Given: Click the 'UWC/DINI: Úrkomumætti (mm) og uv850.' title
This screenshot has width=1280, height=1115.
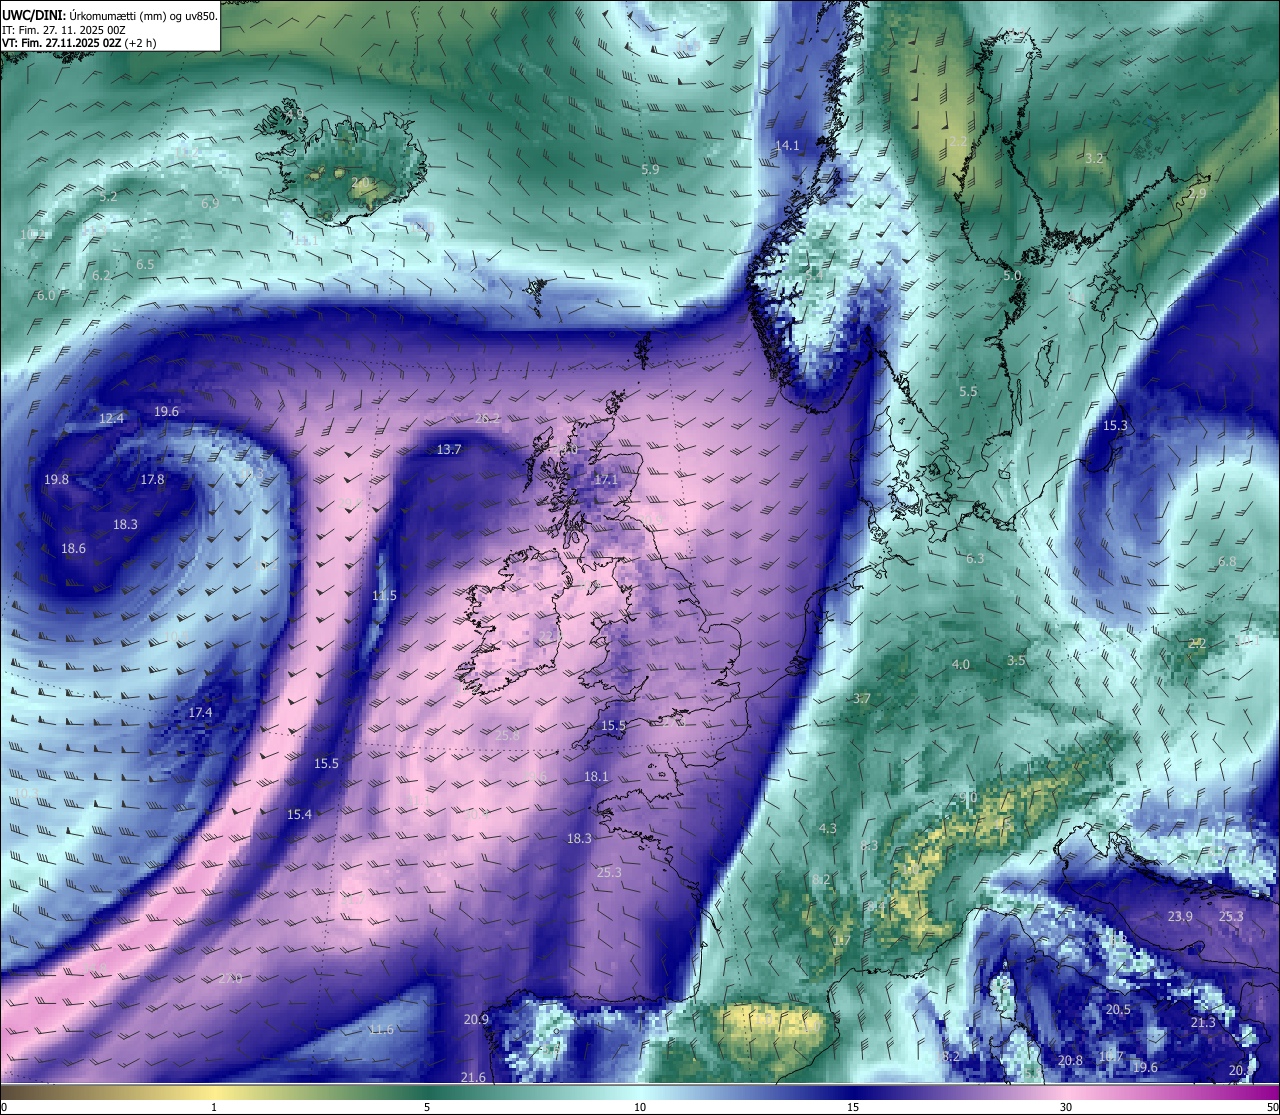Looking at the screenshot, I should (110, 15).
